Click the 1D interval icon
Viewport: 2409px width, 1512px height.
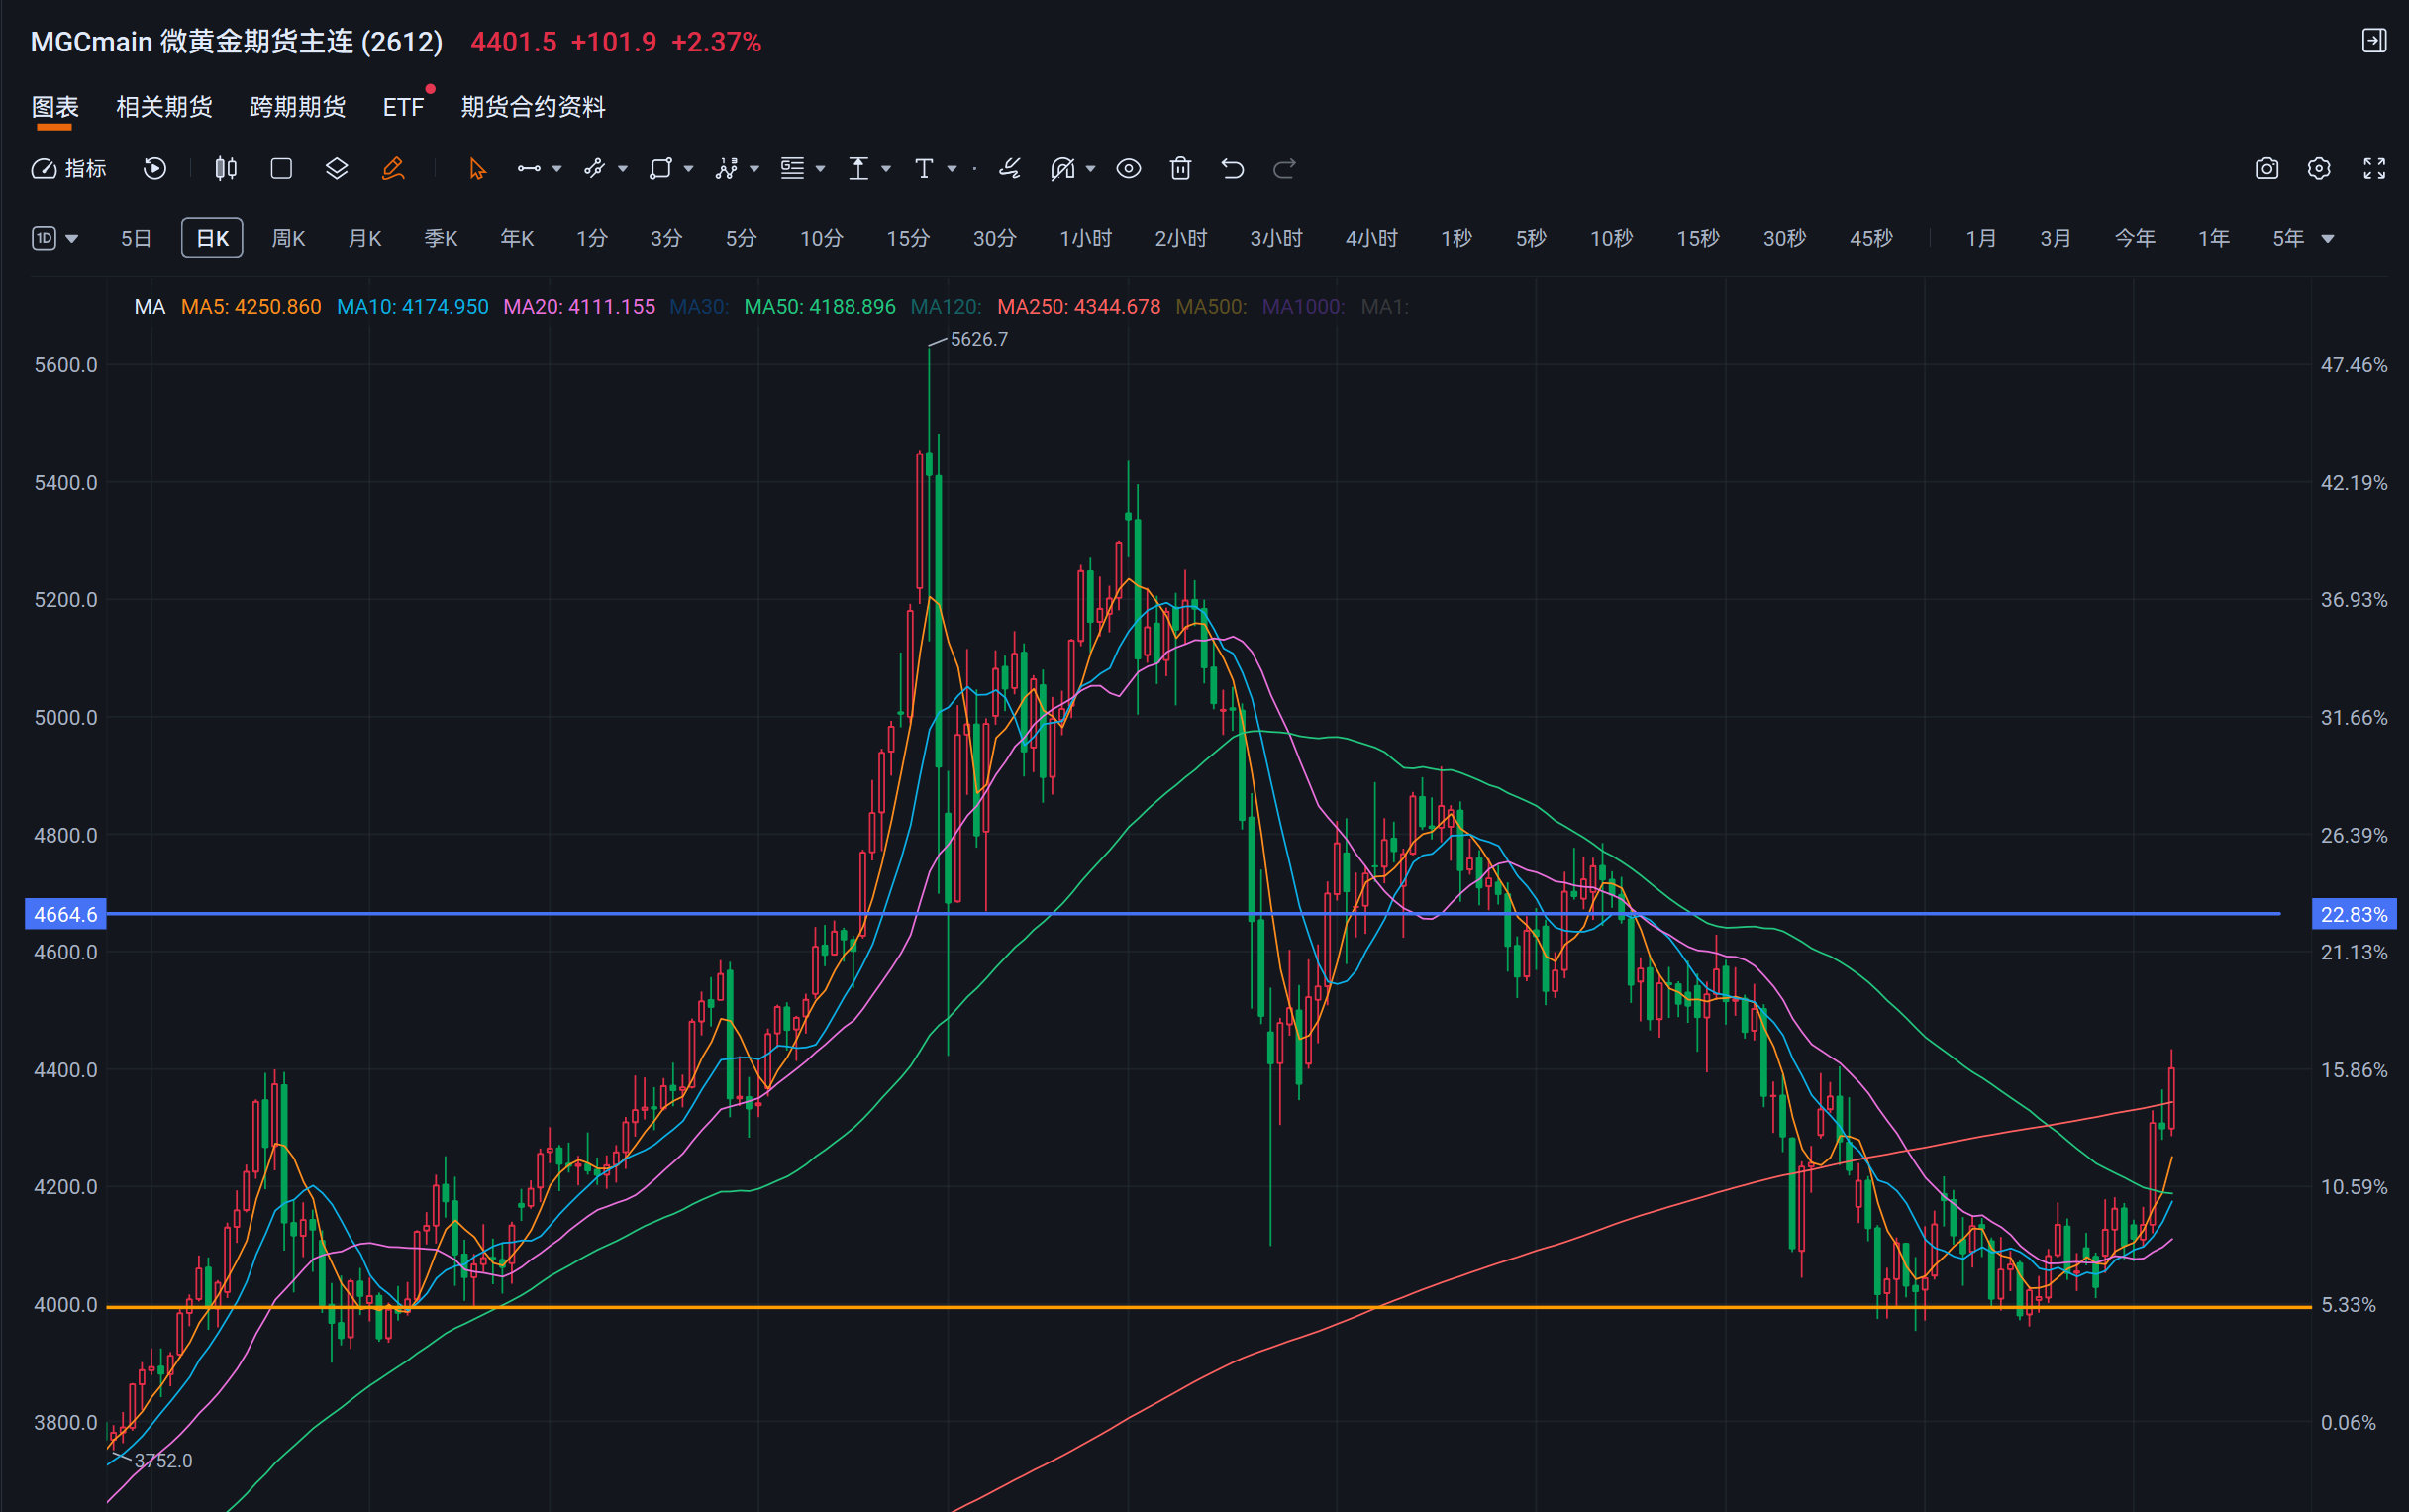pyautogui.click(x=44, y=238)
